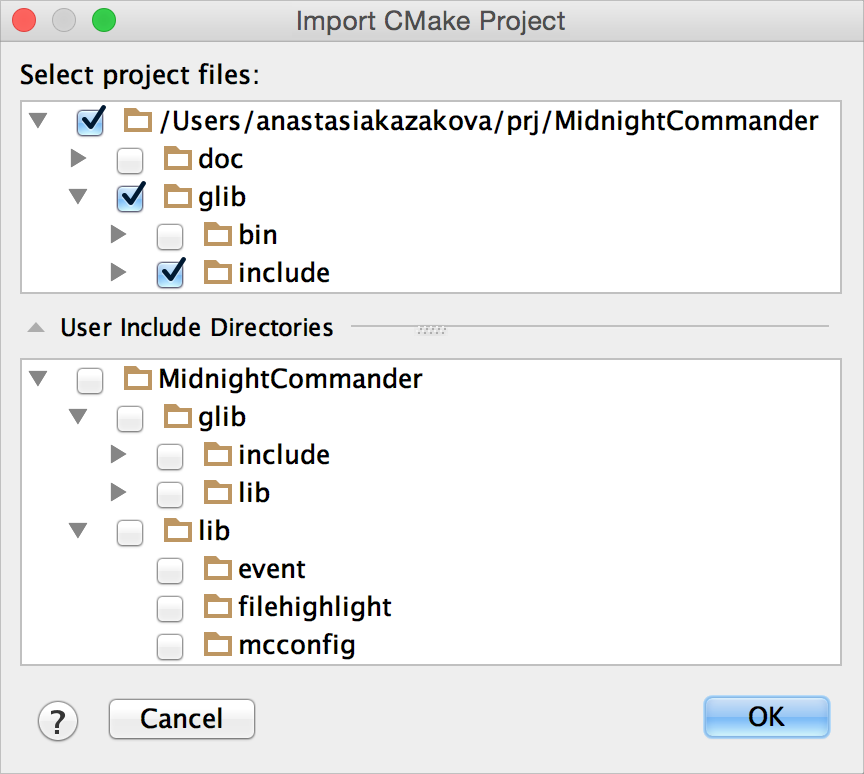
Task: Click the doc folder icon
Action: click(x=178, y=159)
